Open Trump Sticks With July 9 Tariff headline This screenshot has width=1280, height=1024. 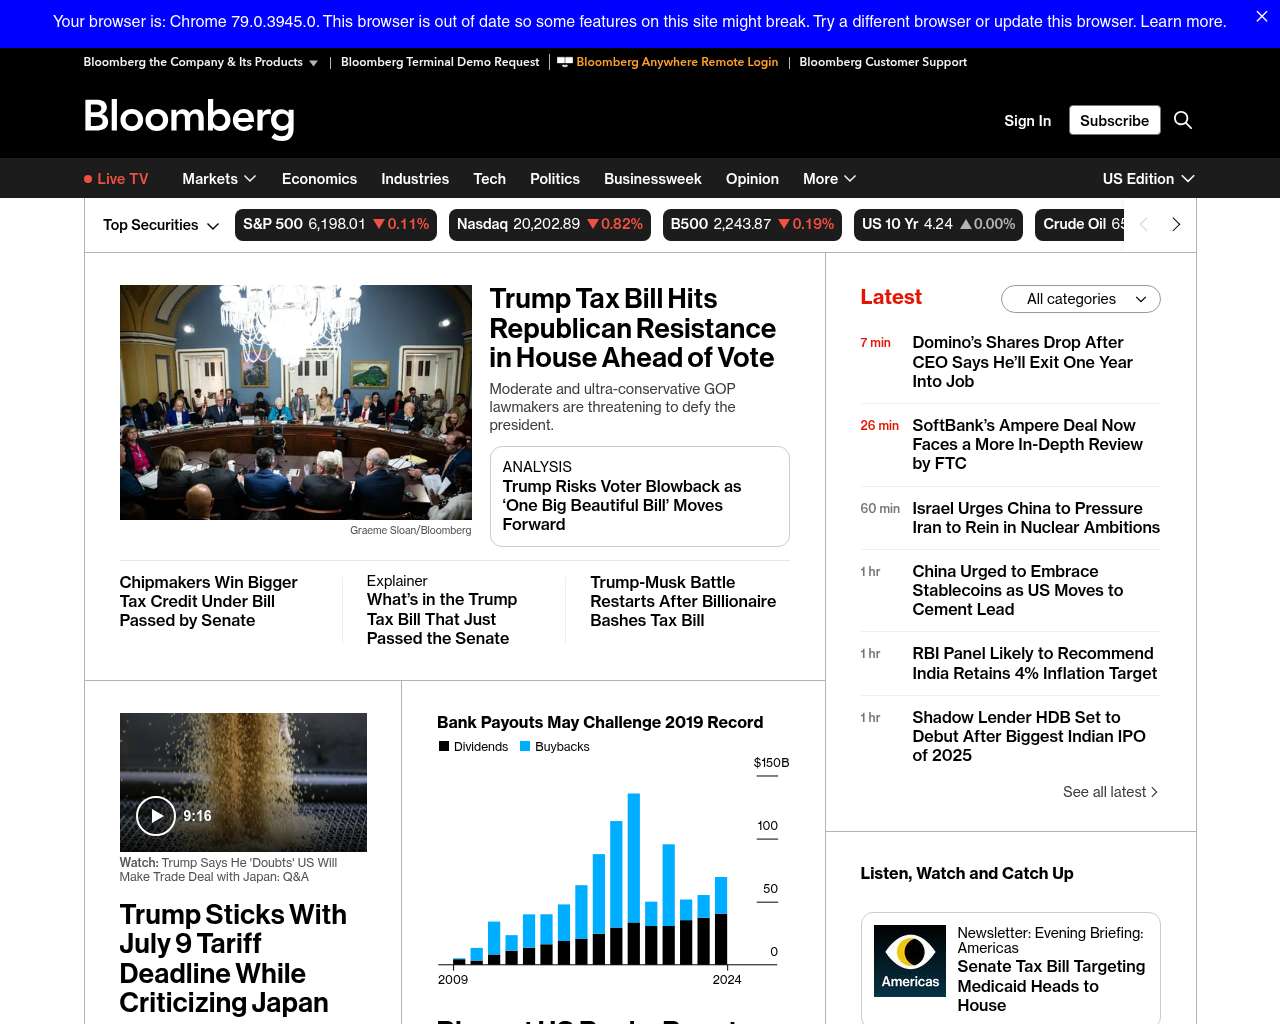(233, 958)
